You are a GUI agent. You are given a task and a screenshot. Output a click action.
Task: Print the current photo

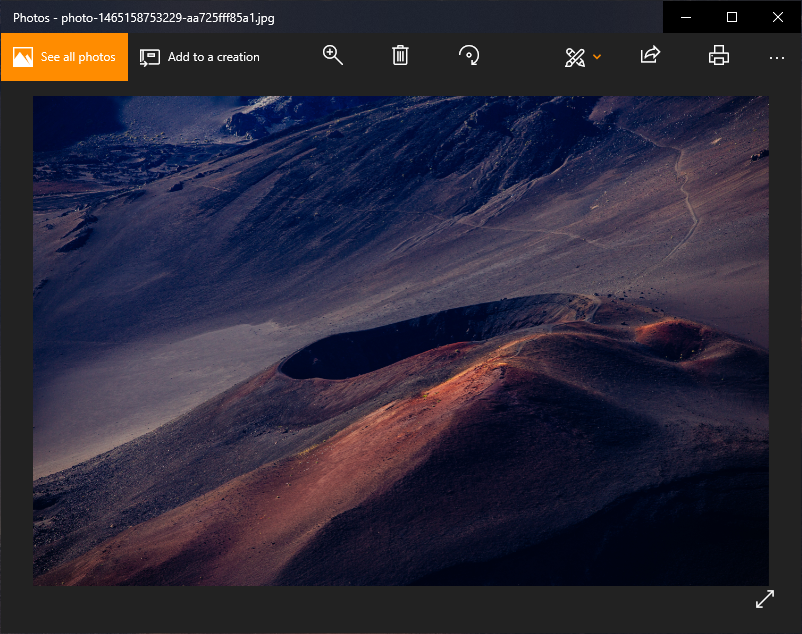[718, 56]
